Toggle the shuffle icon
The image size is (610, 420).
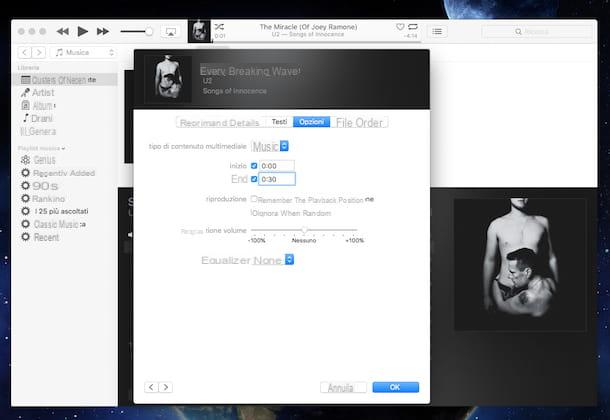(219, 27)
